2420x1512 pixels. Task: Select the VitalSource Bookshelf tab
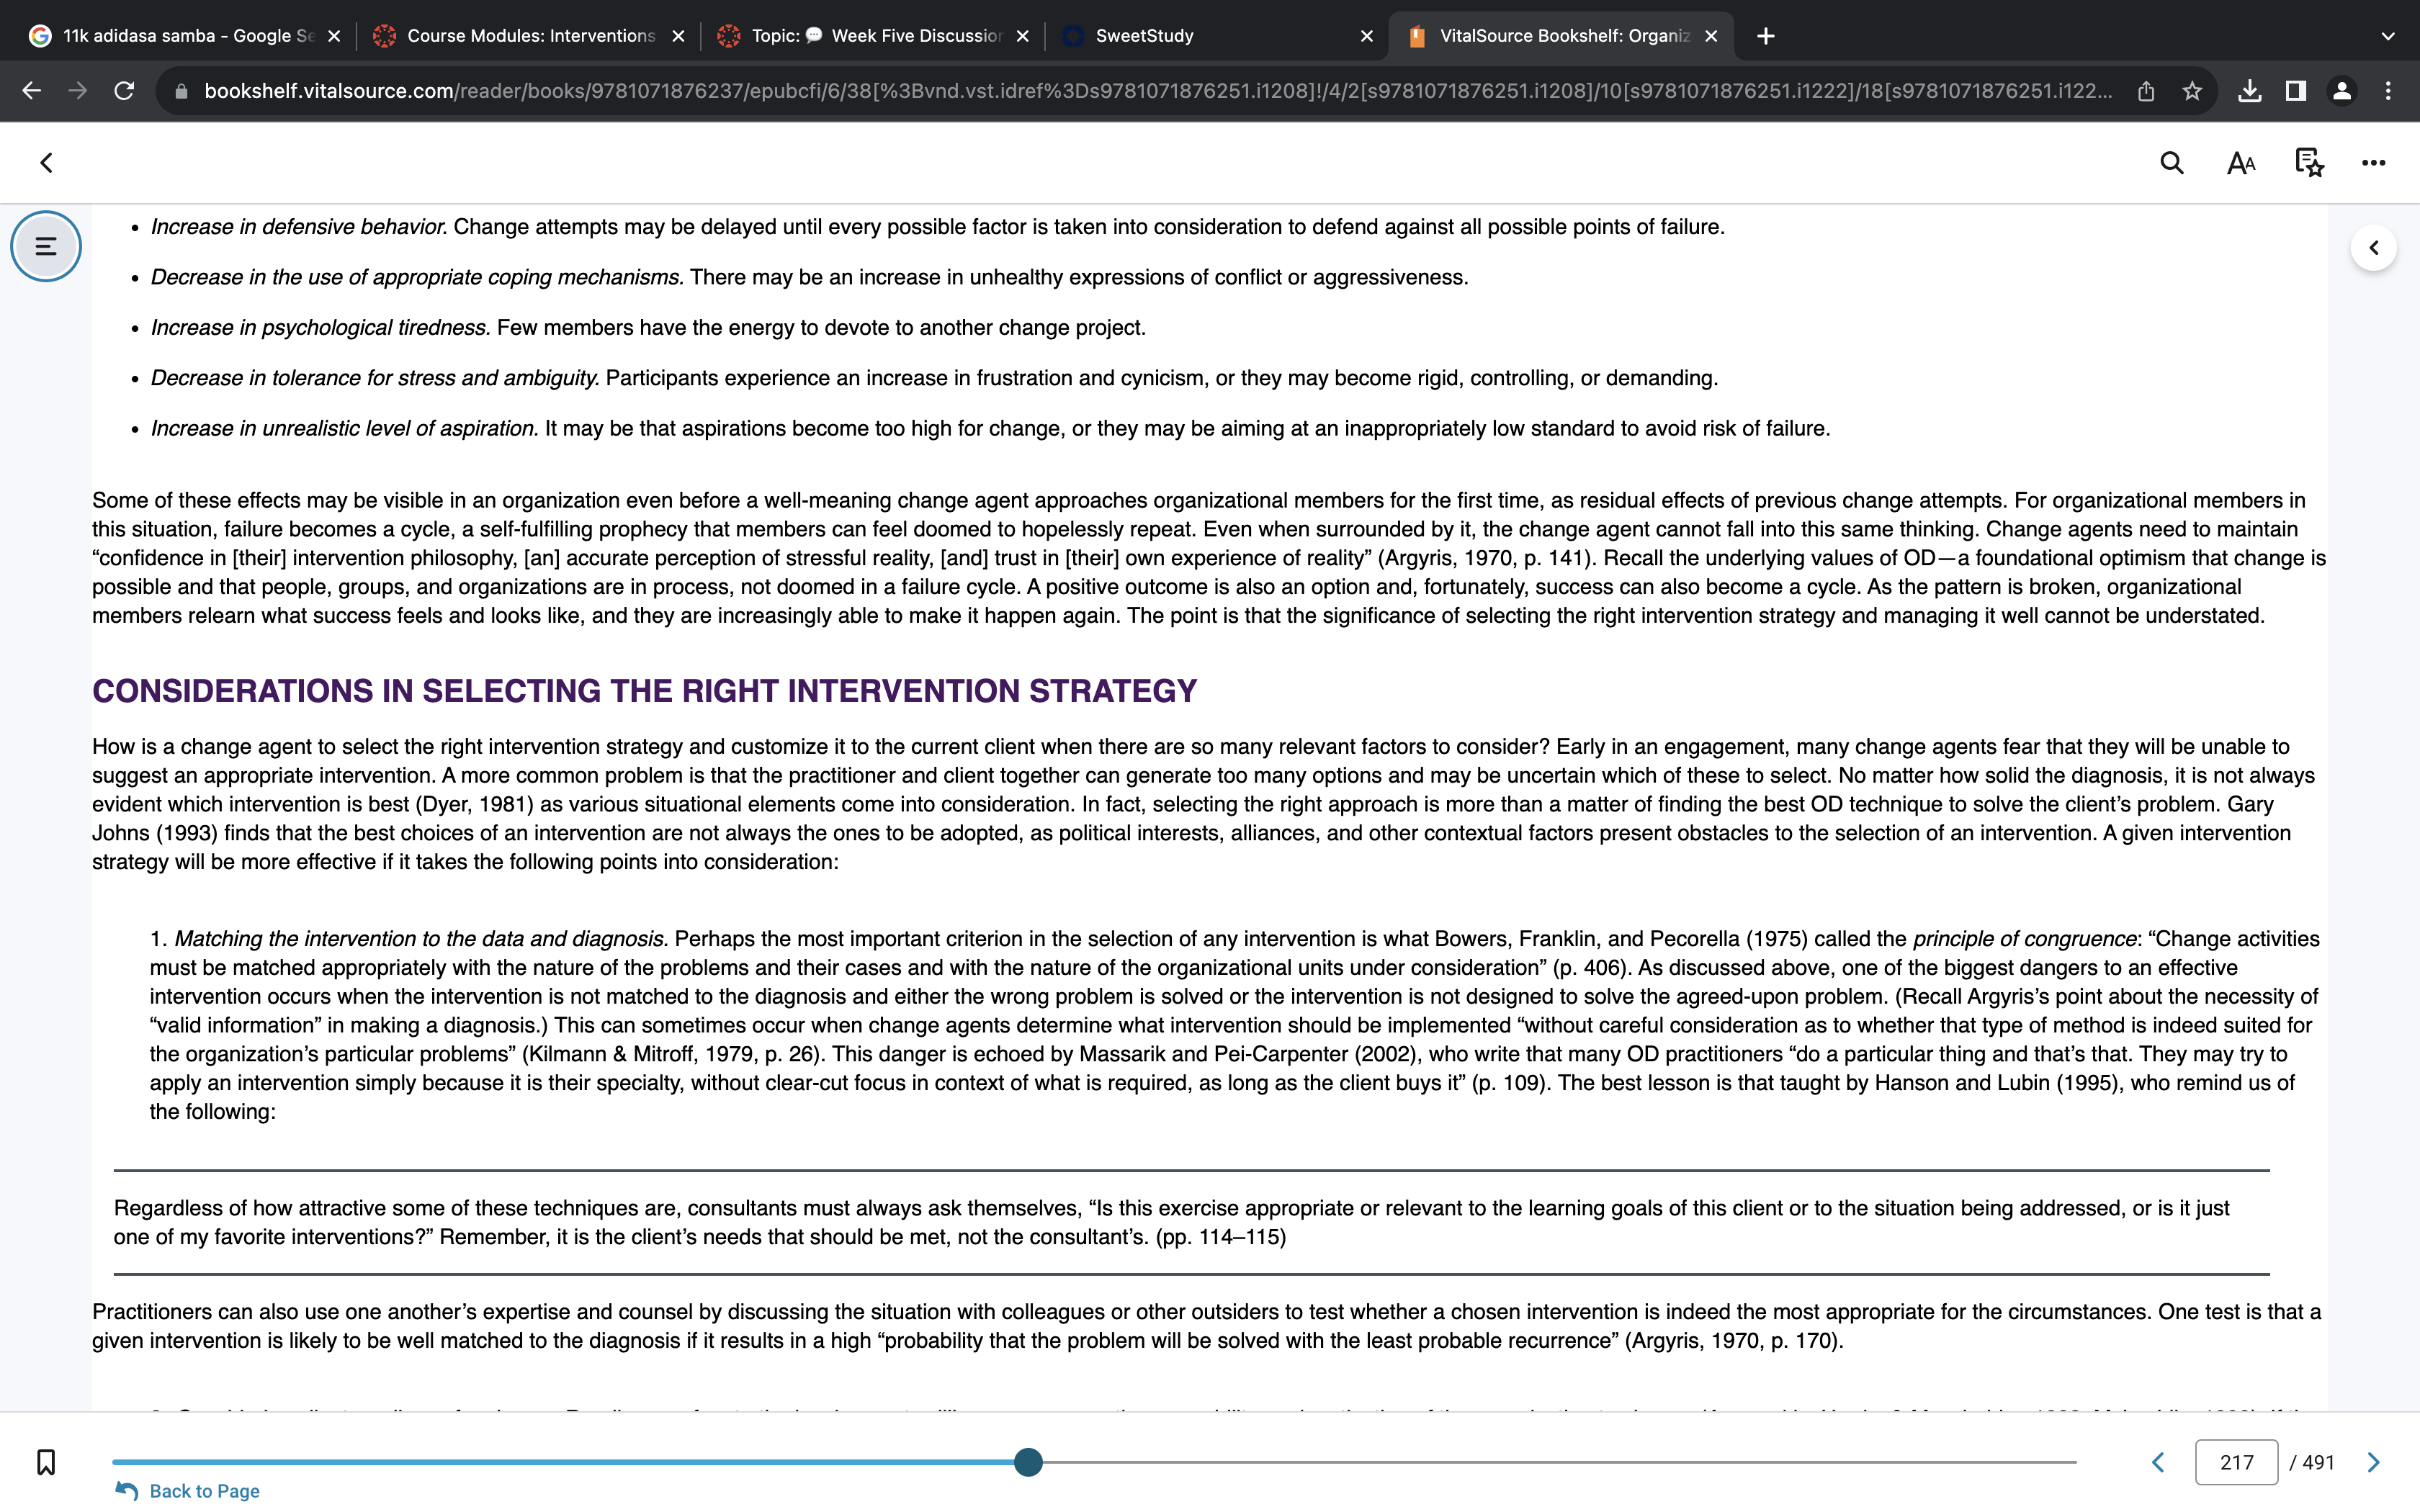(1560, 36)
